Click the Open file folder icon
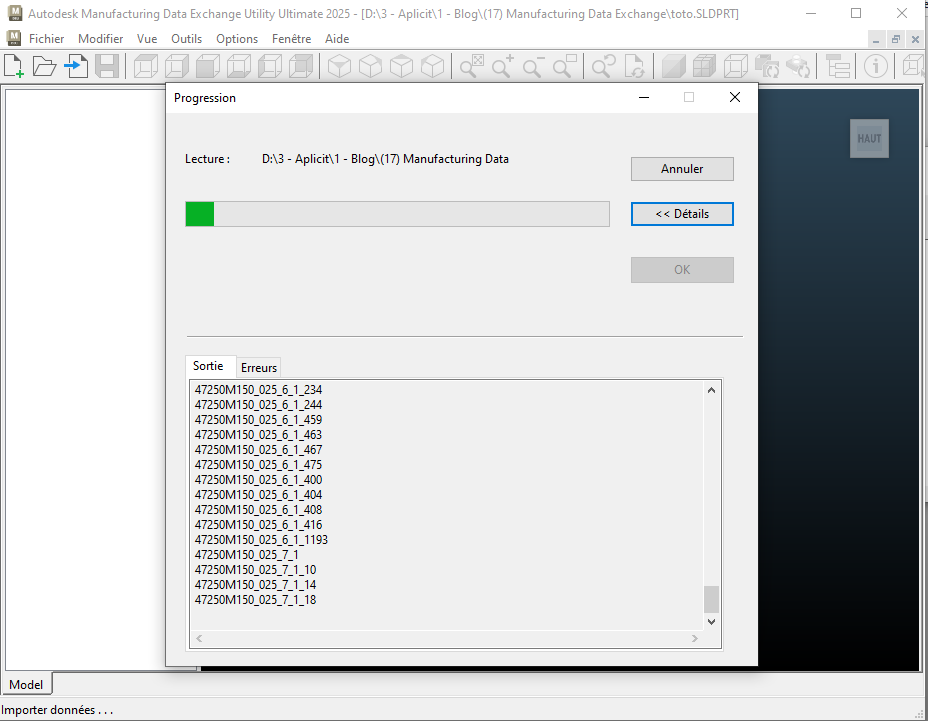The width and height of the screenshot is (928, 721). coord(44,66)
